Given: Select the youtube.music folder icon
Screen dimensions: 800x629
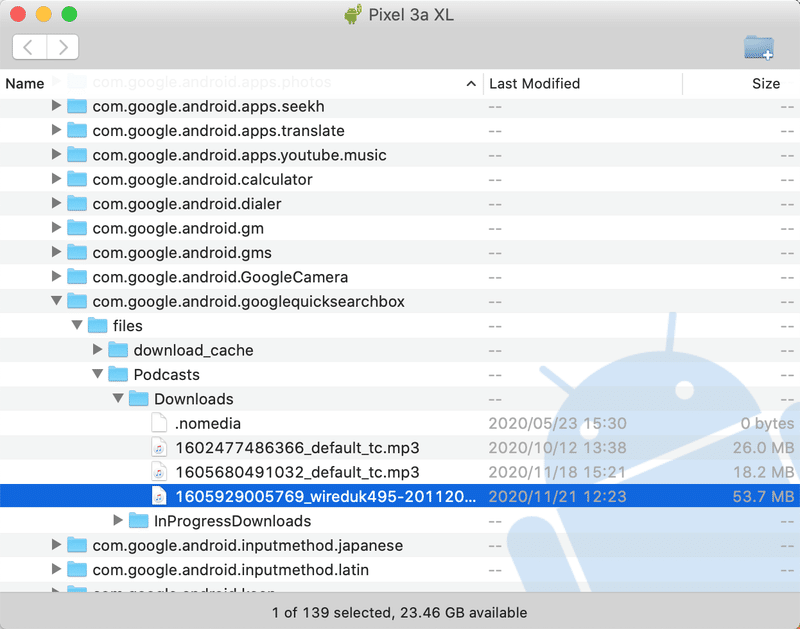Looking at the screenshot, I should pos(77,155).
